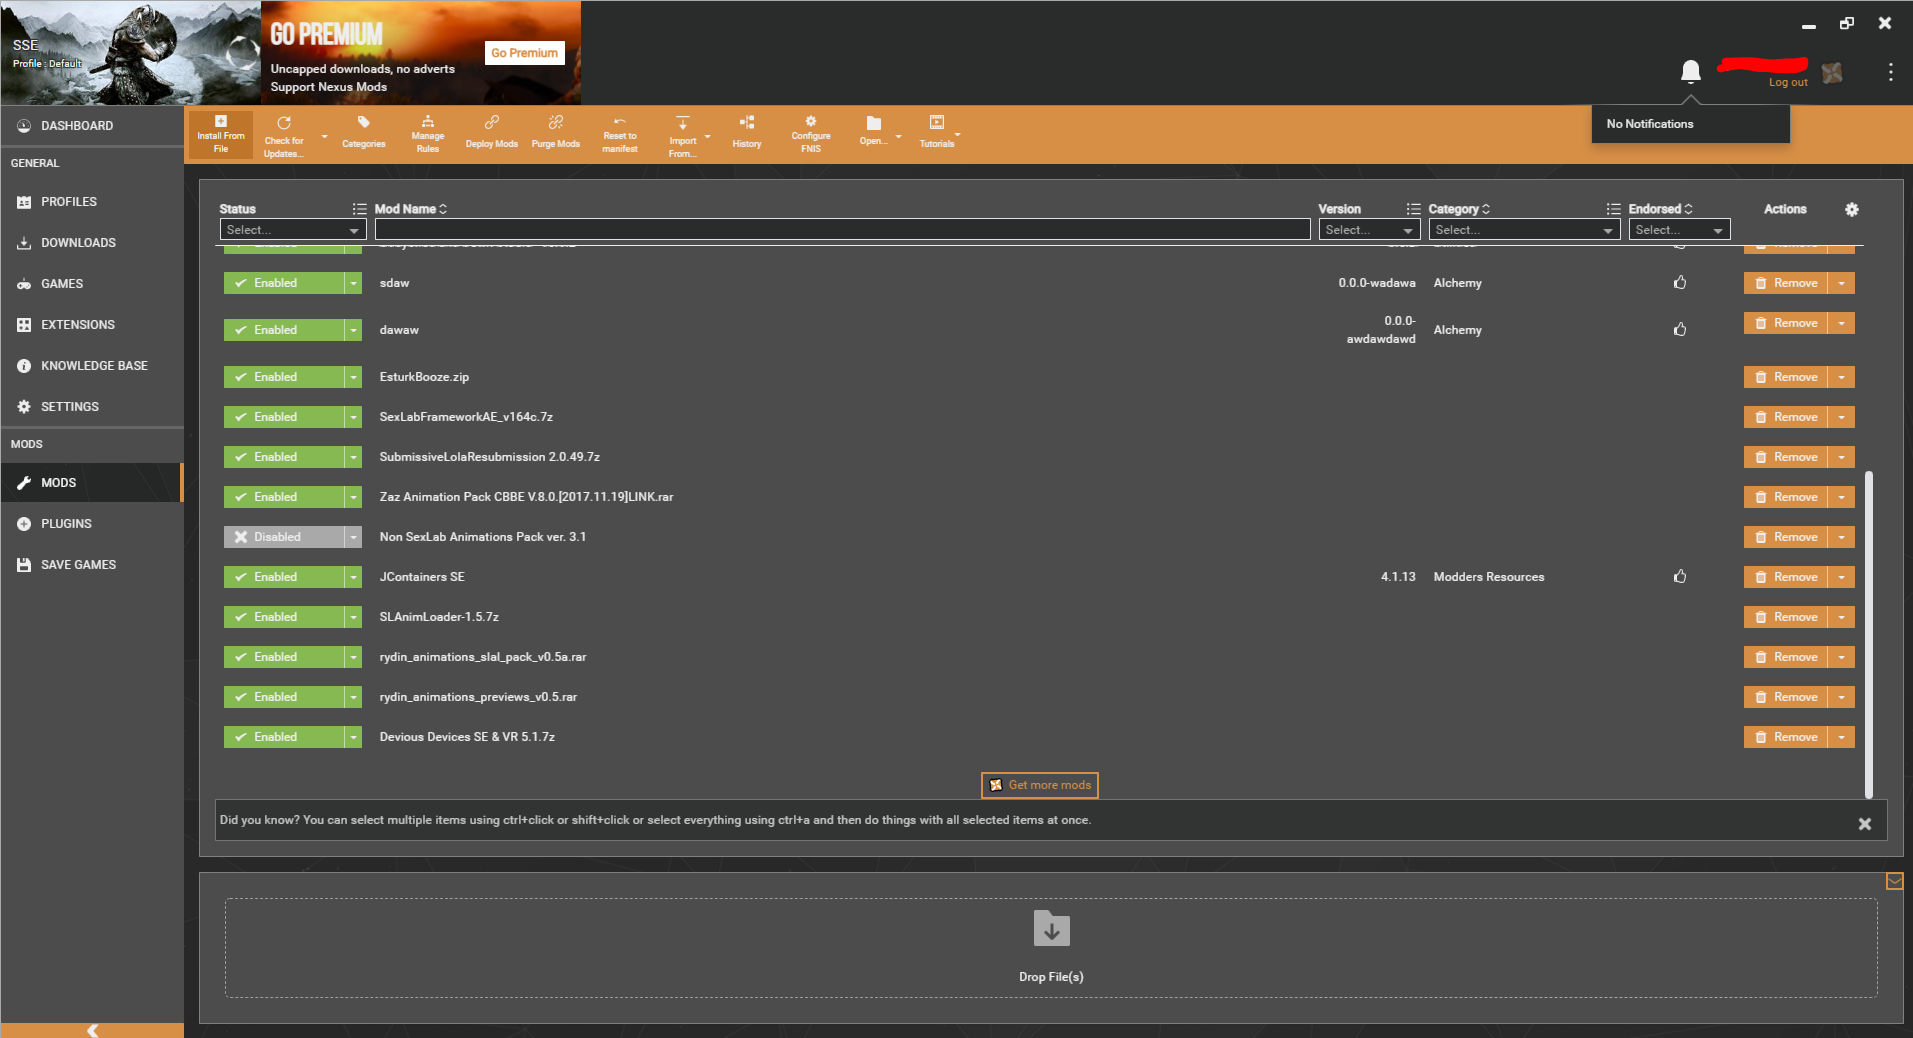Go to Profiles sidebar item
This screenshot has width=1913, height=1038.
[92, 202]
